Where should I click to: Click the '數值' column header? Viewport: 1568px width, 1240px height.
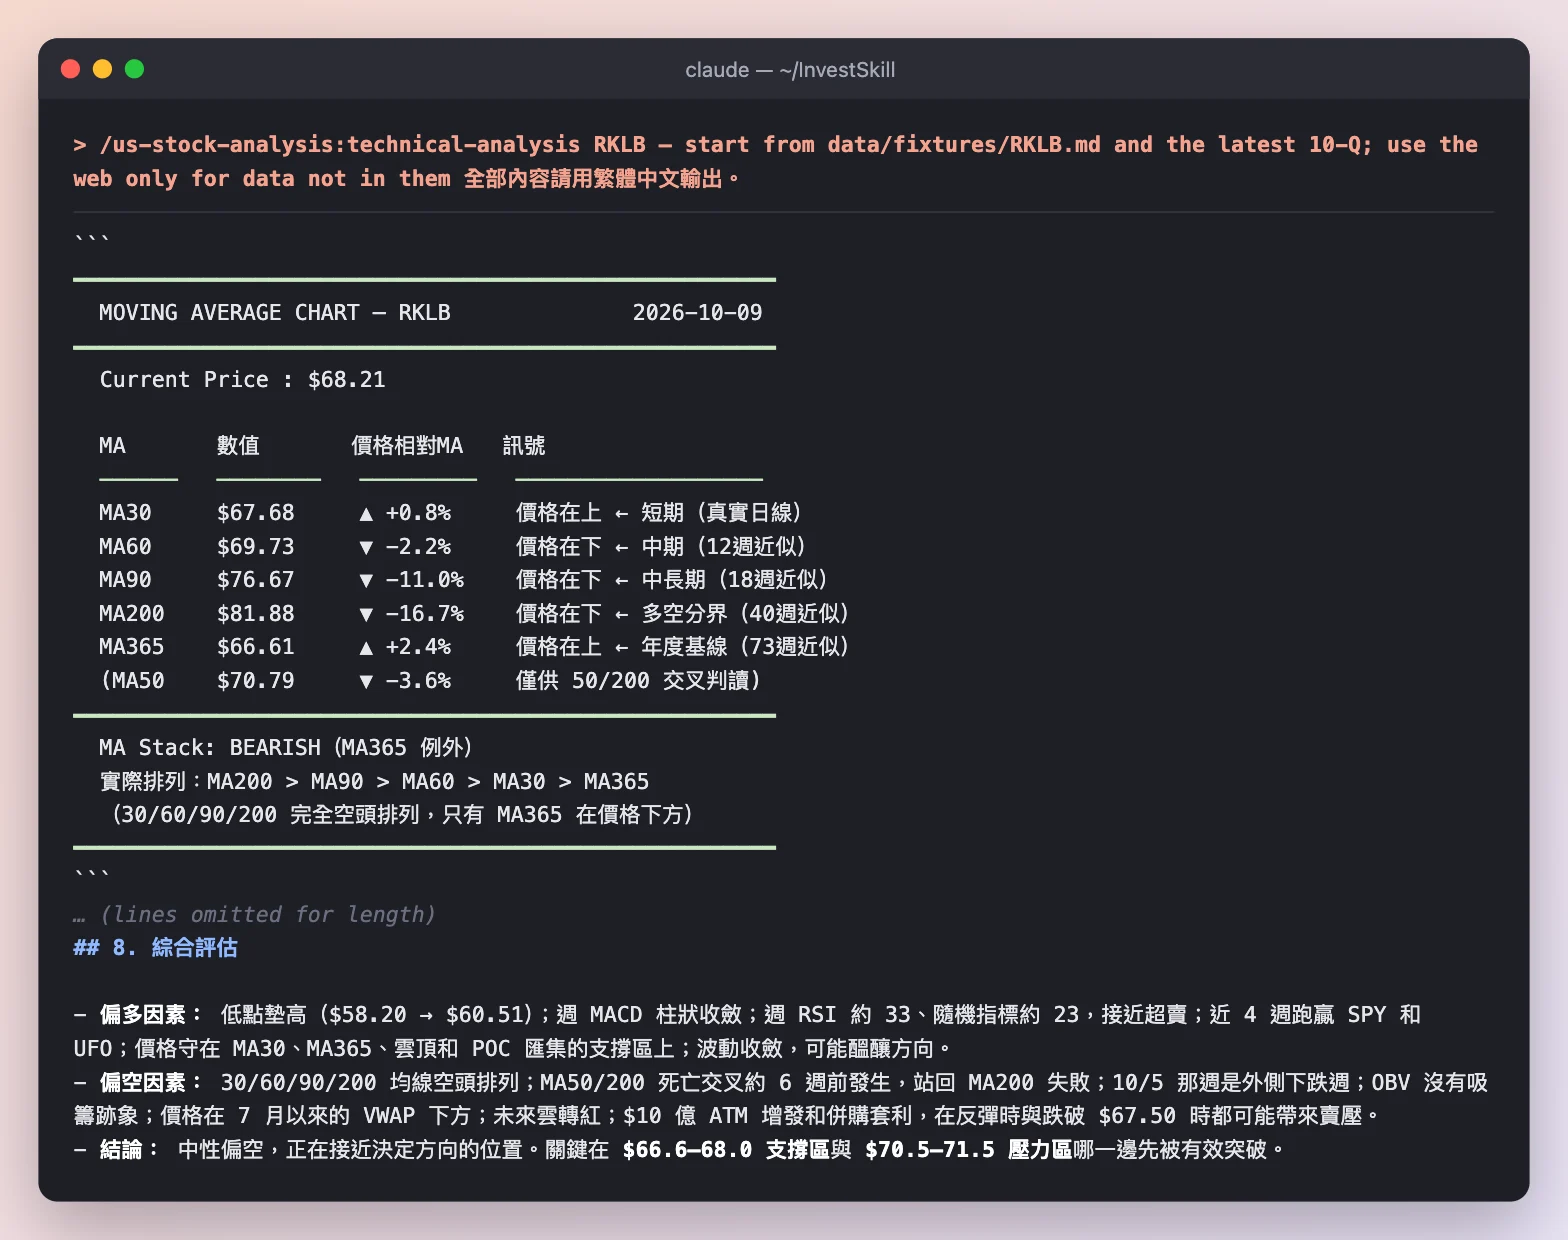click(238, 446)
